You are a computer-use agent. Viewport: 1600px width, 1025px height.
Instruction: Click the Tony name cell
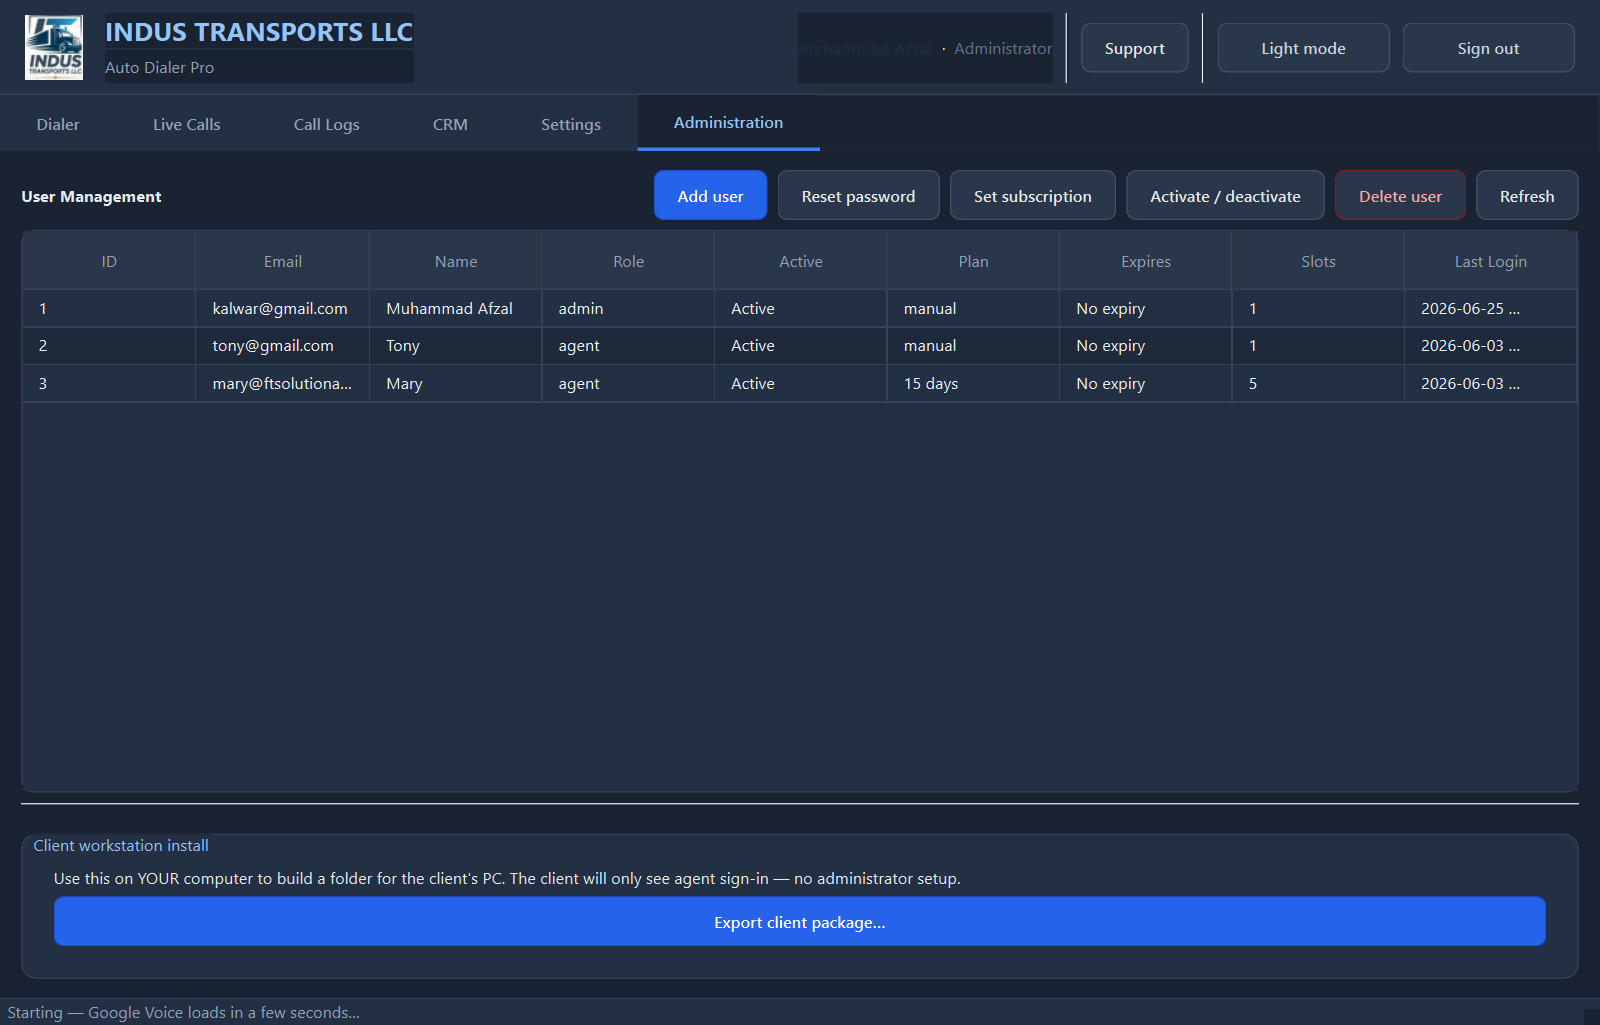pos(456,346)
